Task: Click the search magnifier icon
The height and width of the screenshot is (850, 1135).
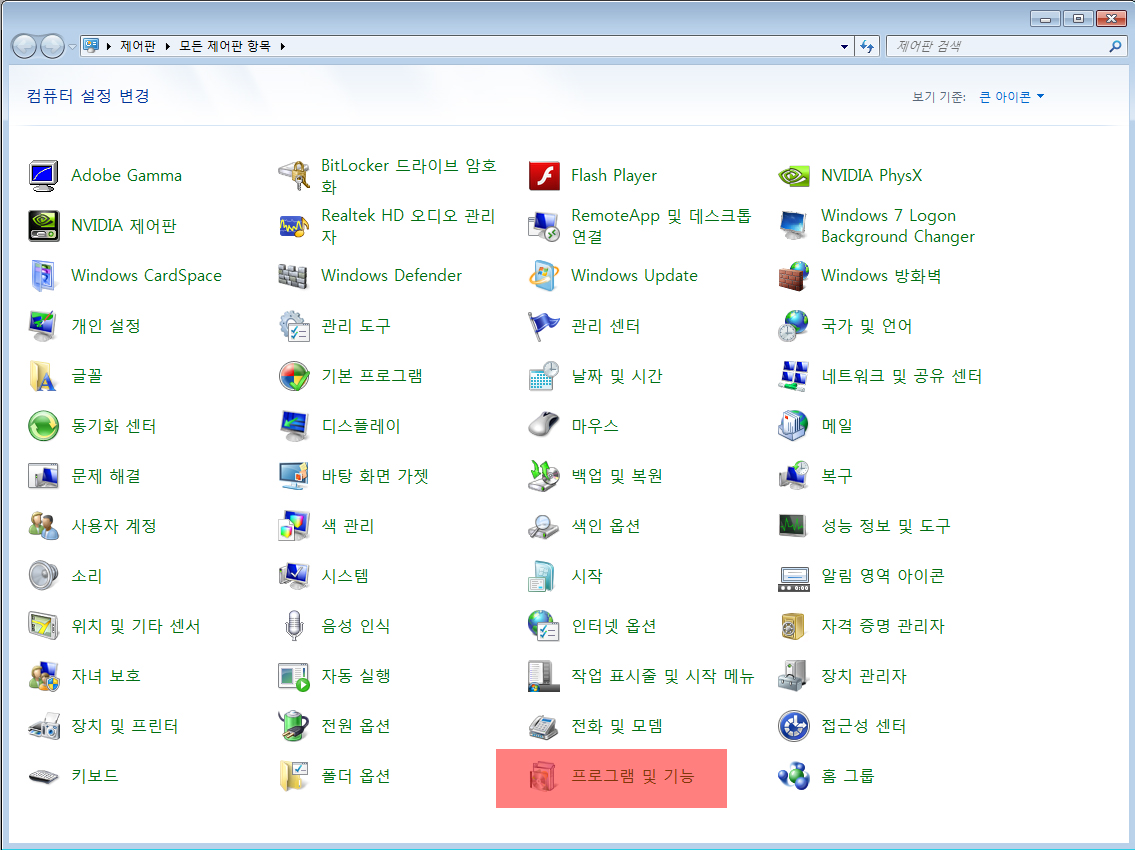Action: click(1115, 46)
